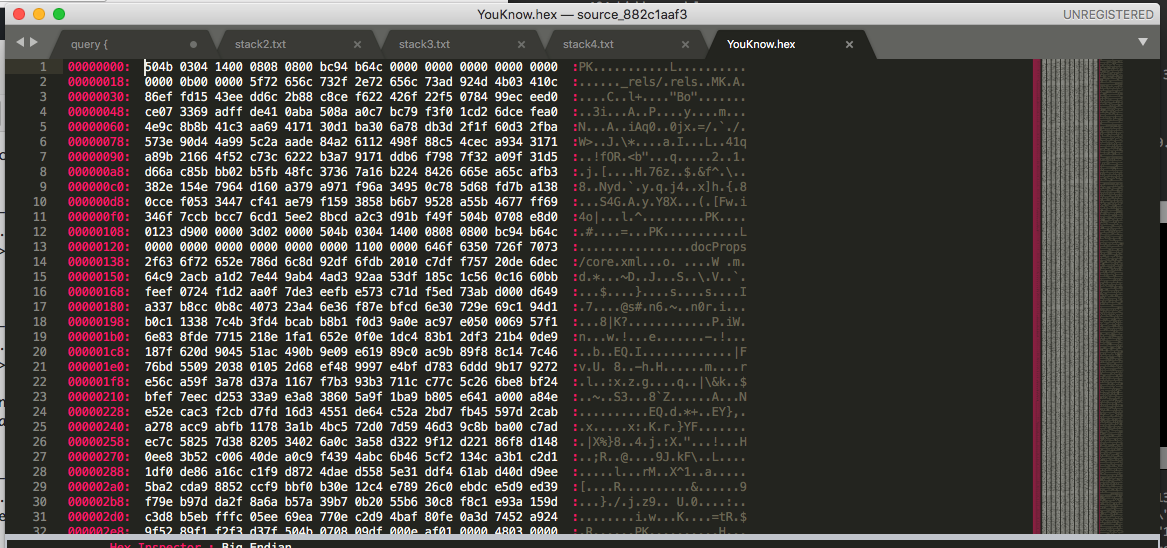The height and width of the screenshot is (548, 1167).
Task: Click the vertical scrollbar at right edge
Action: (1160, 210)
